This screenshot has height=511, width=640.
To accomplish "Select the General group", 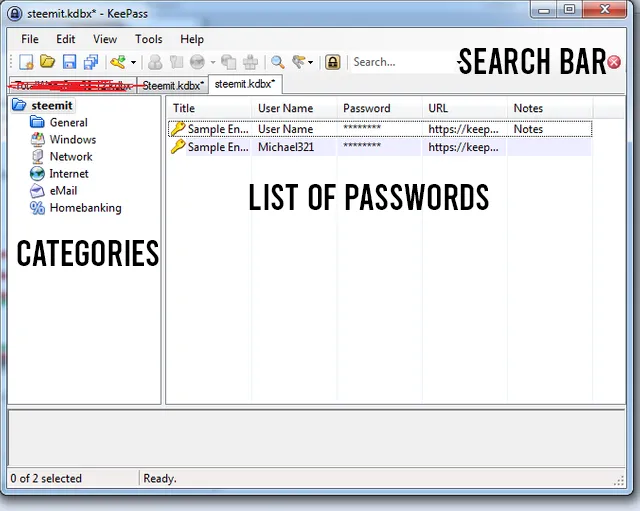I will pyautogui.click(x=69, y=122).
